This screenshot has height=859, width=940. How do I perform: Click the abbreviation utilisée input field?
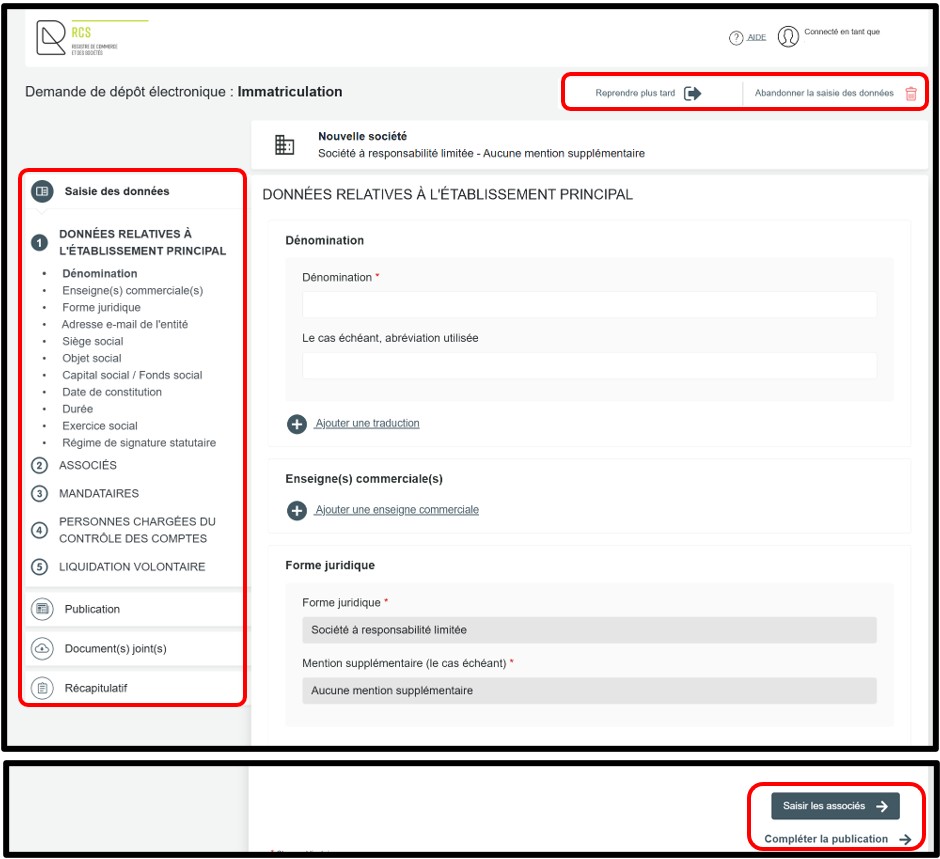point(589,366)
